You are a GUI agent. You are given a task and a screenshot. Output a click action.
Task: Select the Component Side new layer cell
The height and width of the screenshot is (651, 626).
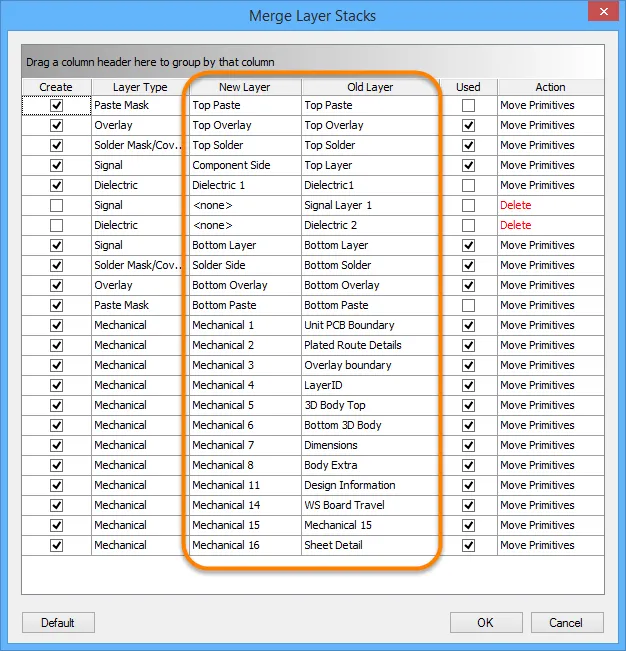[x=245, y=165]
